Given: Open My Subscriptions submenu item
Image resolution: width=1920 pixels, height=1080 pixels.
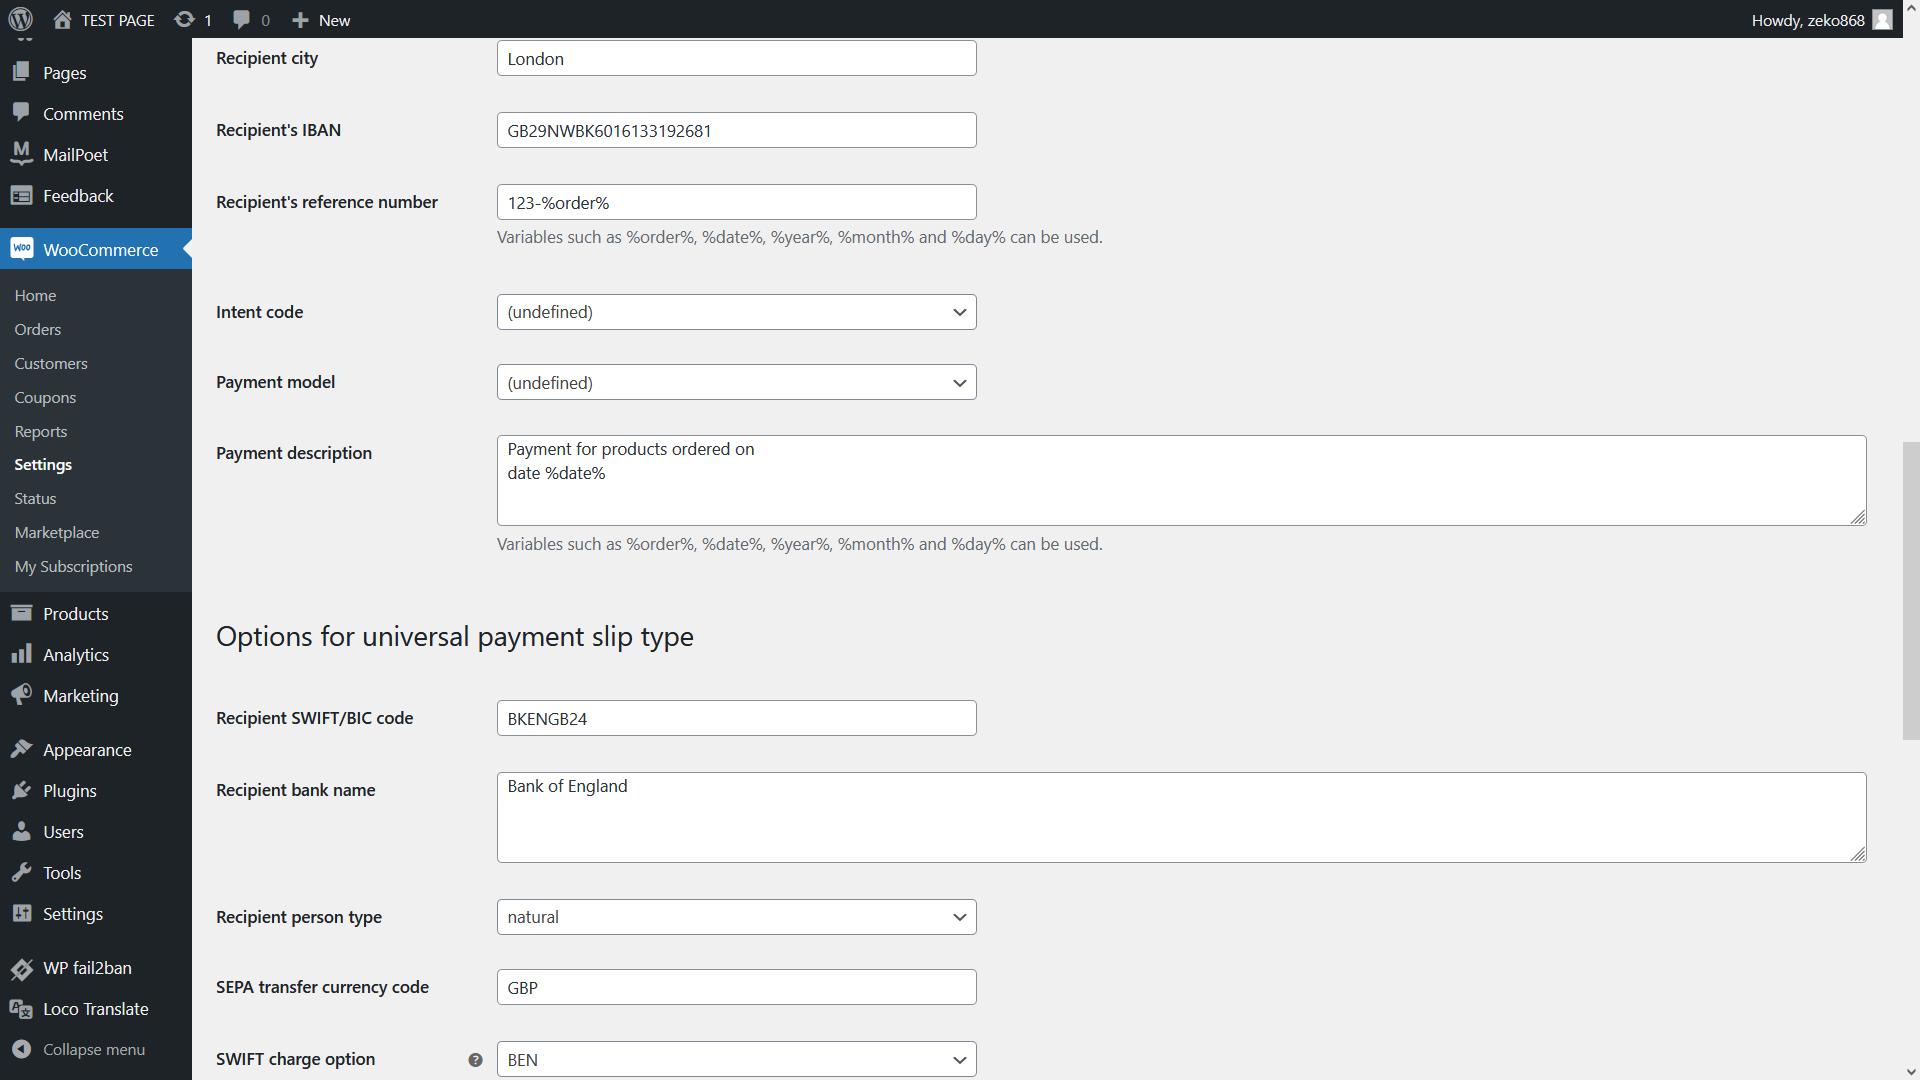Looking at the screenshot, I should pyautogui.click(x=73, y=566).
